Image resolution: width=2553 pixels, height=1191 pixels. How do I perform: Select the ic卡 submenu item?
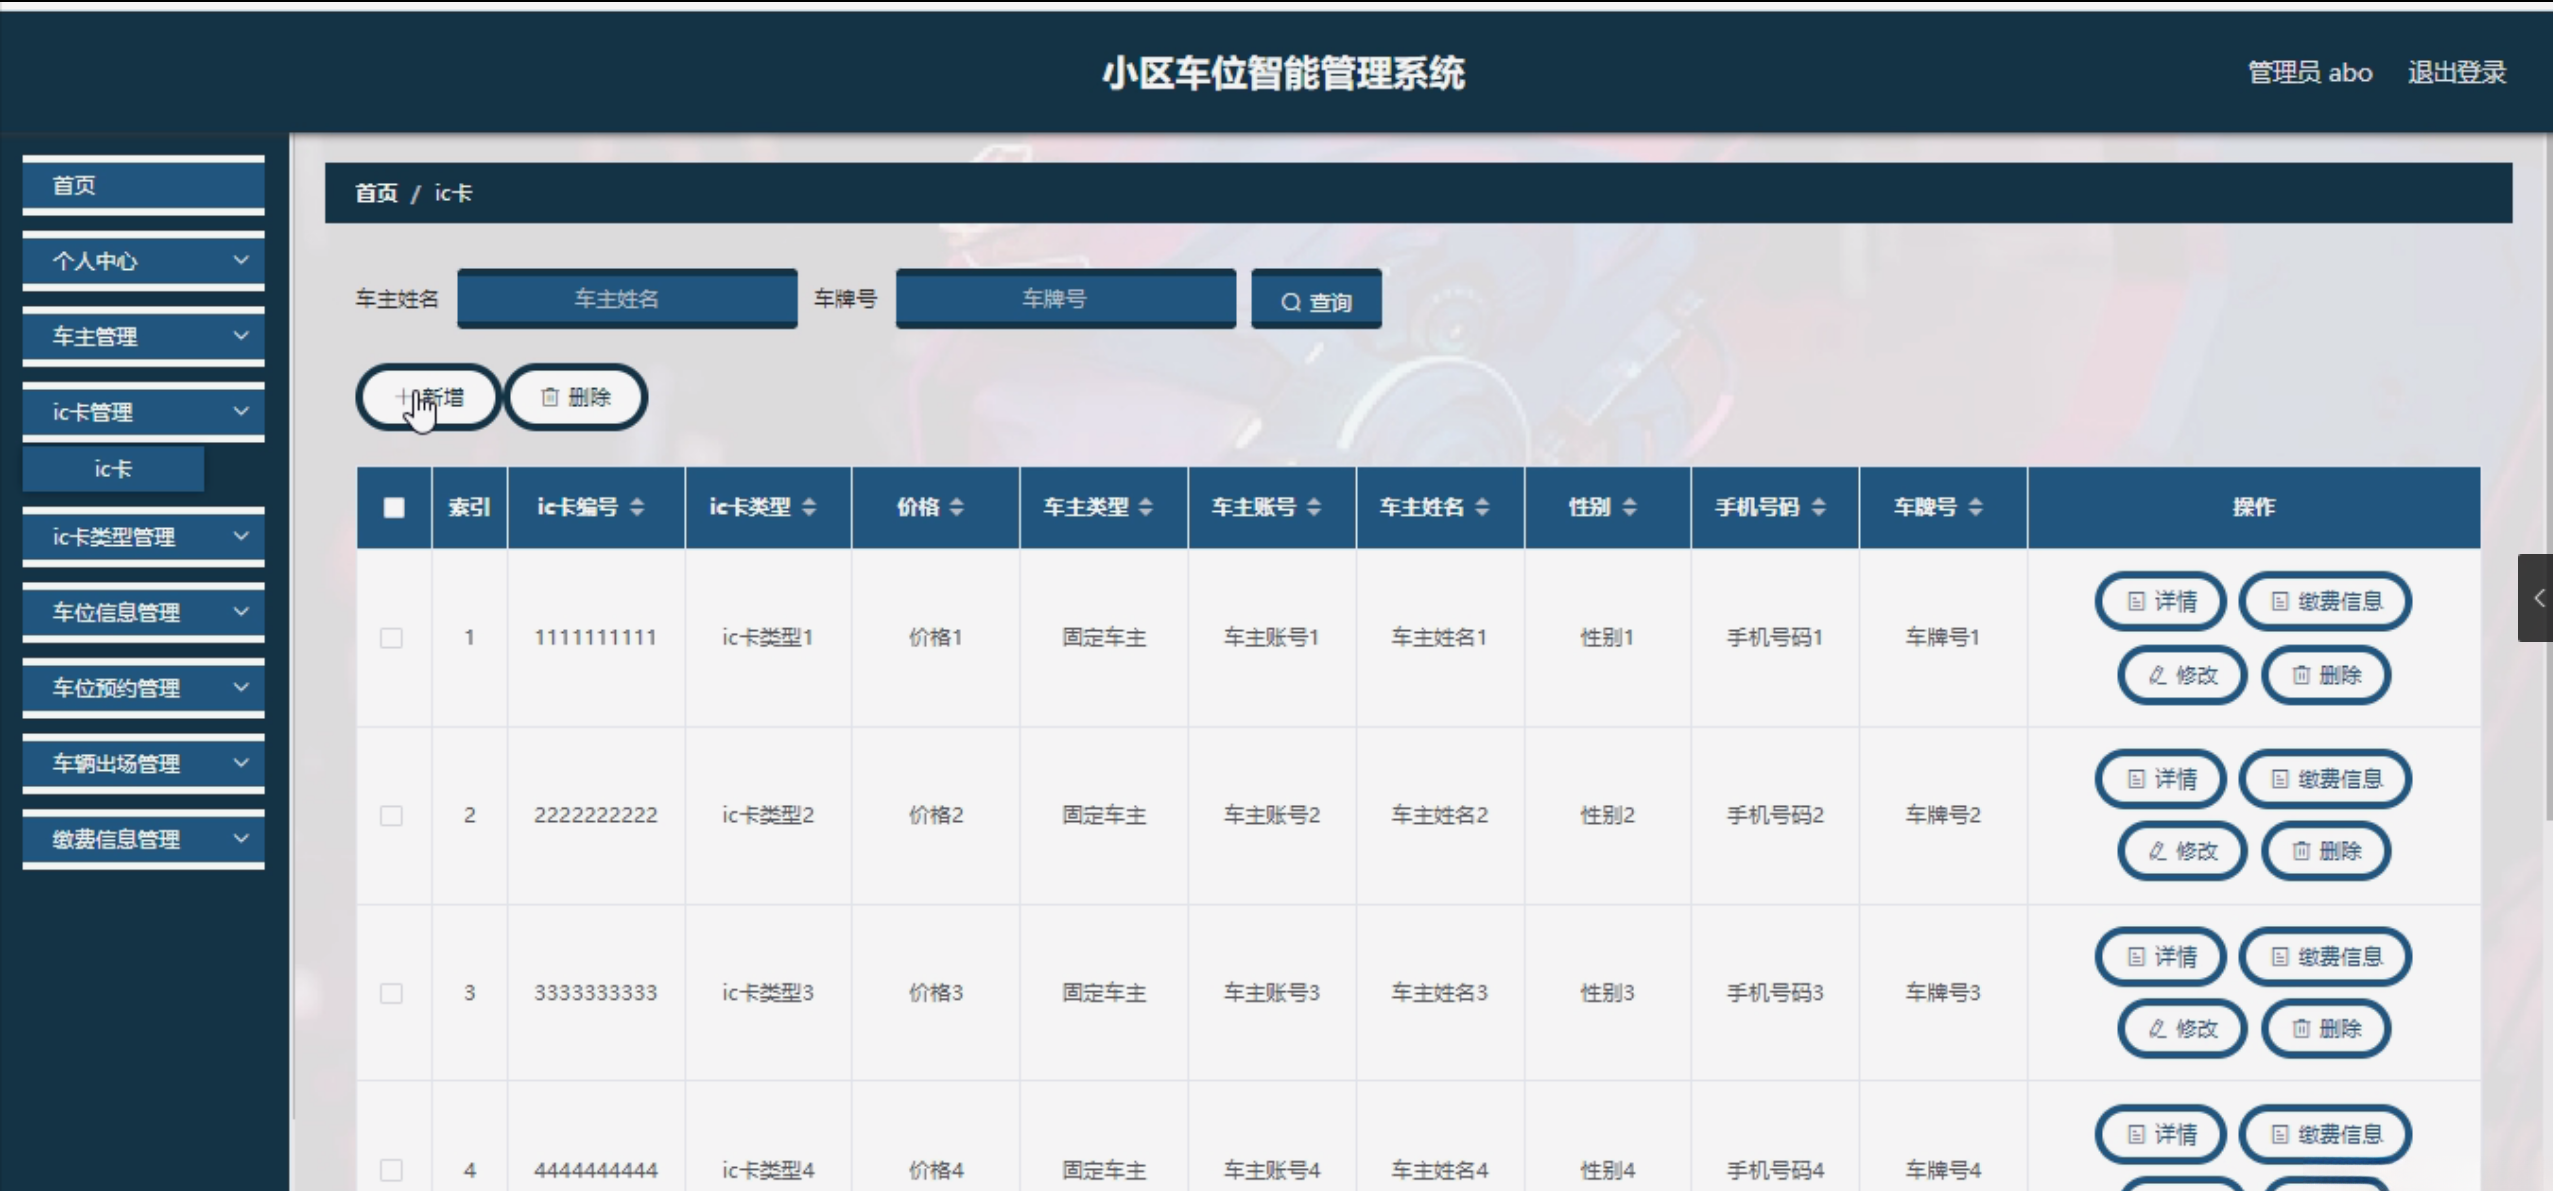pyautogui.click(x=113, y=469)
